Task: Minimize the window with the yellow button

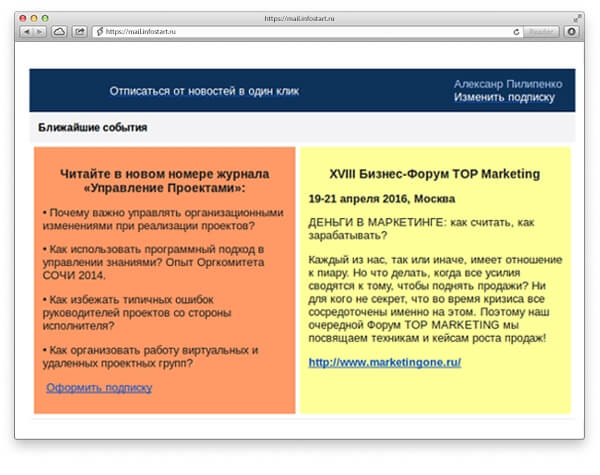Action: coord(34,18)
